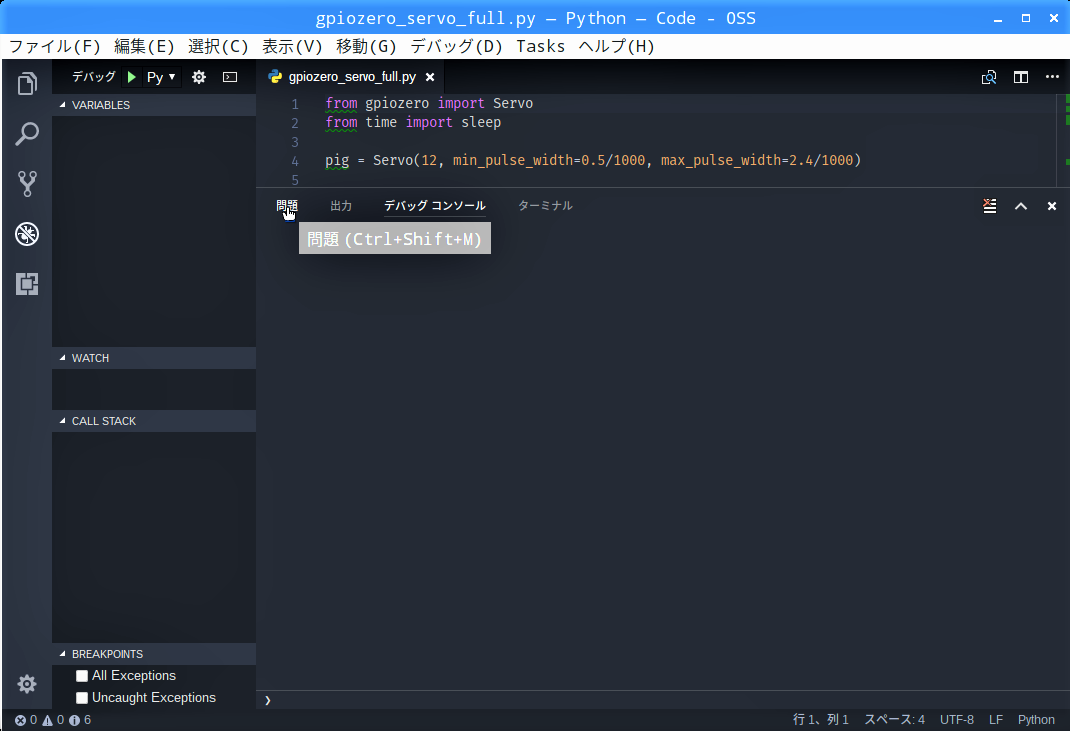Split the editor using top-right icon
The image size is (1070, 731).
click(x=1021, y=77)
